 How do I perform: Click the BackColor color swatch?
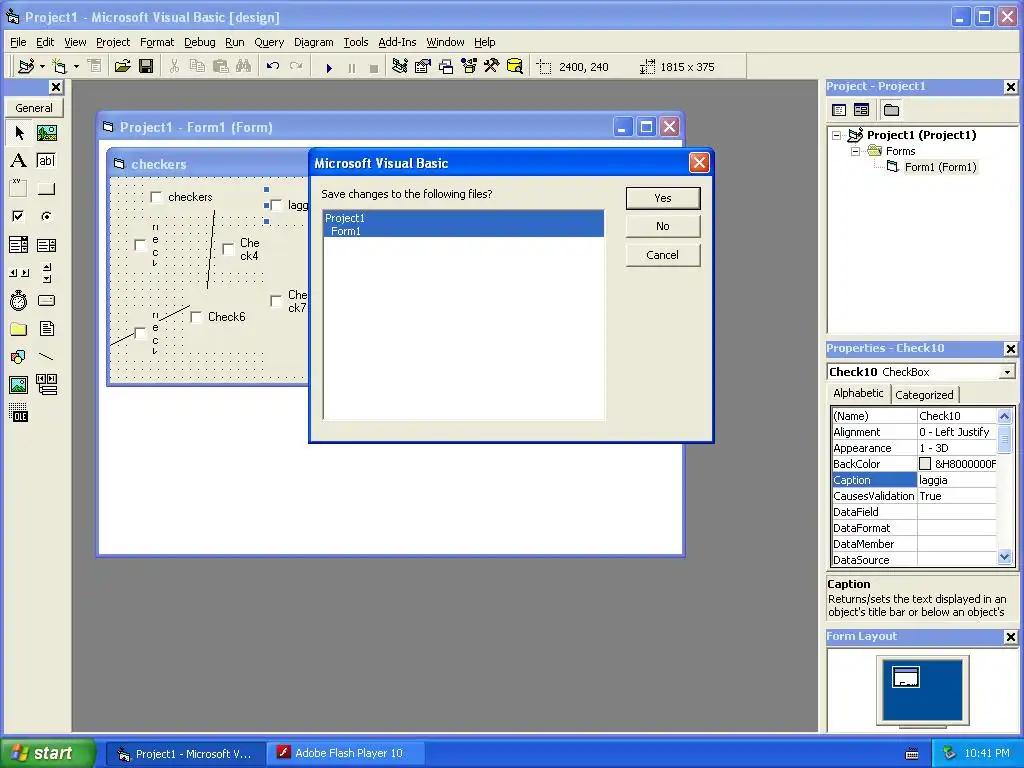[x=925, y=464]
